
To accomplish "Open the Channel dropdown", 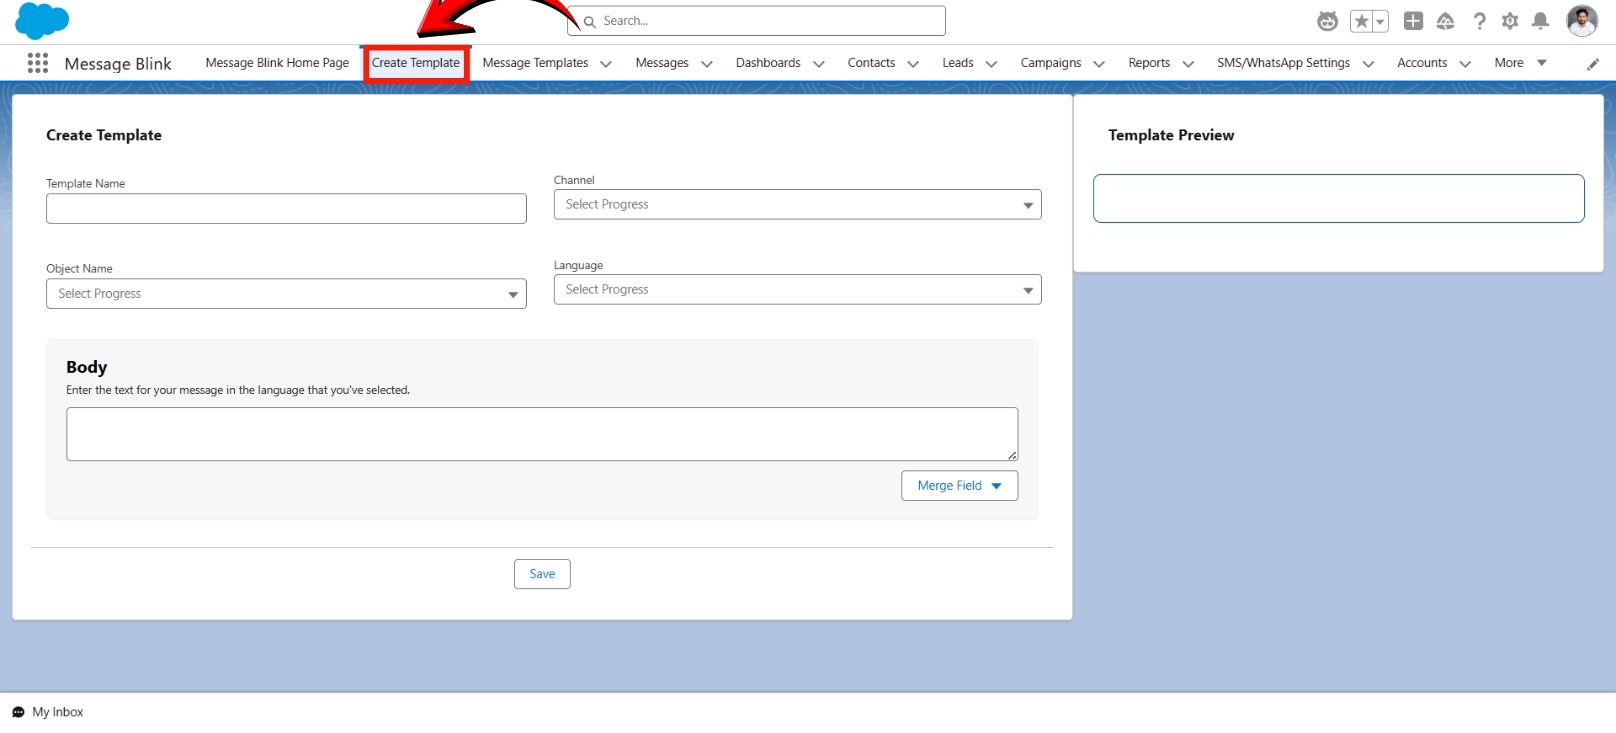I will point(798,204).
